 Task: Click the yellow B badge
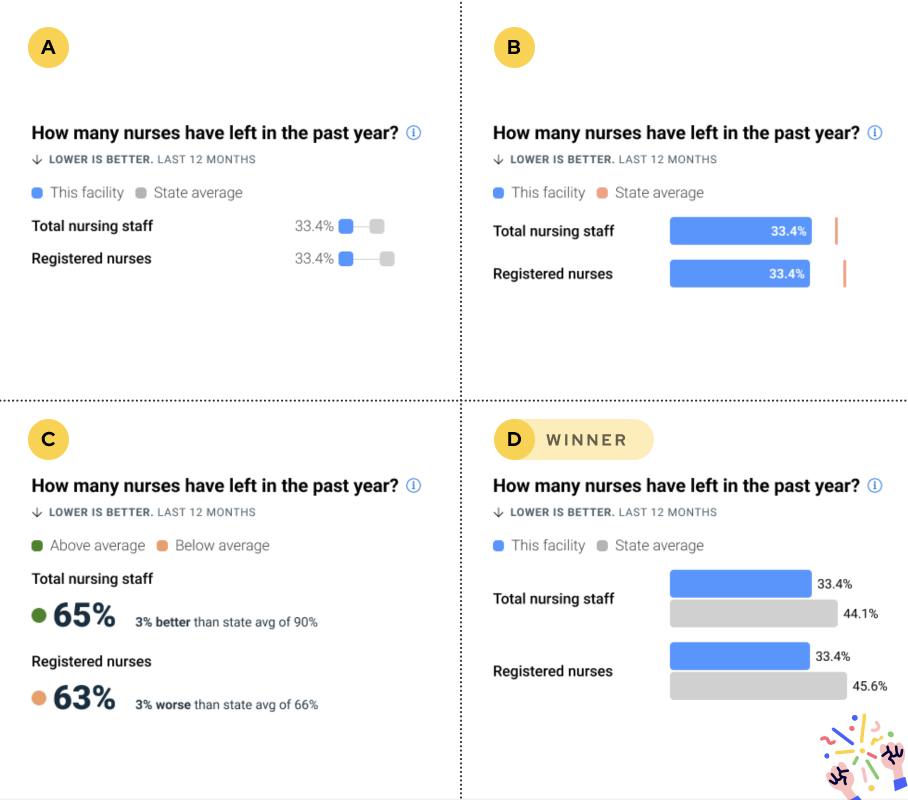(514, 48)
